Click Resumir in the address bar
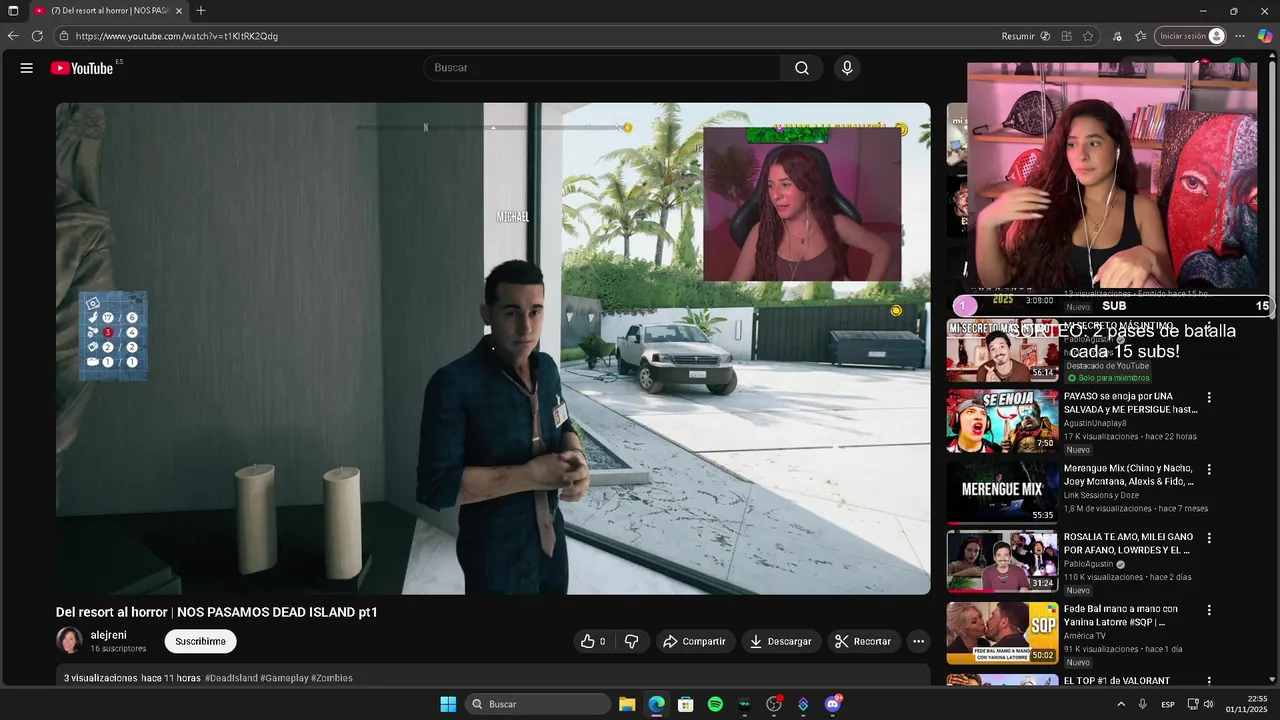 coord(1018,36)
